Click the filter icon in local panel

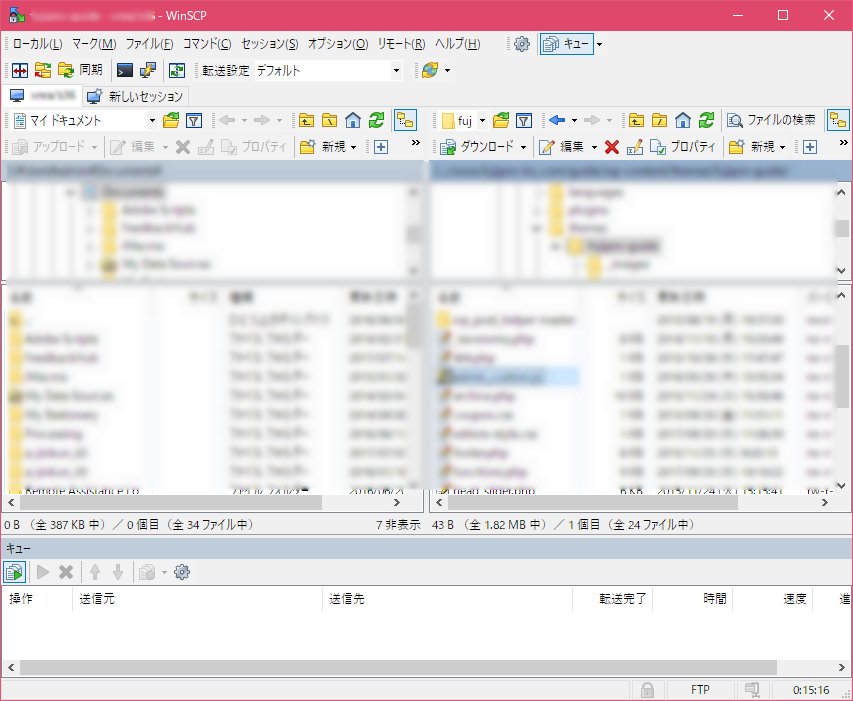[194, 120]
